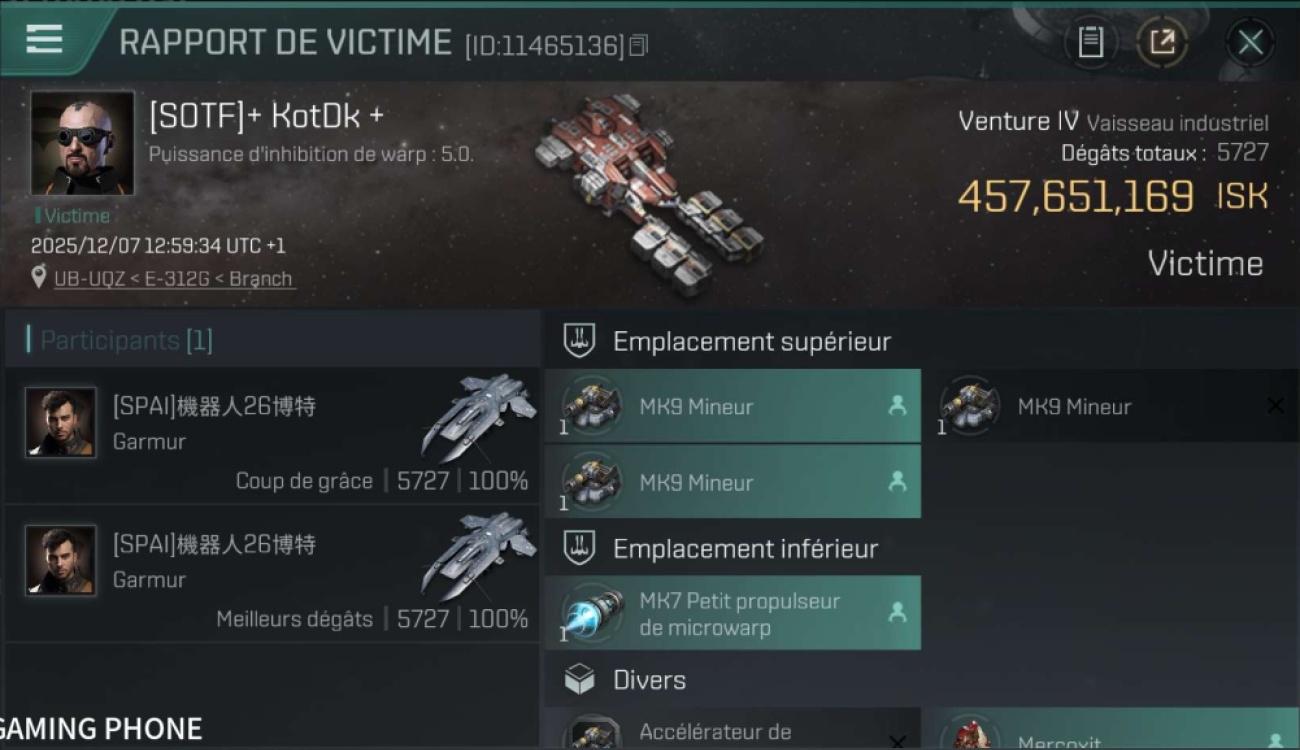Open the hamburger menu
The image size is (1300, 750).
click(44, 39)
